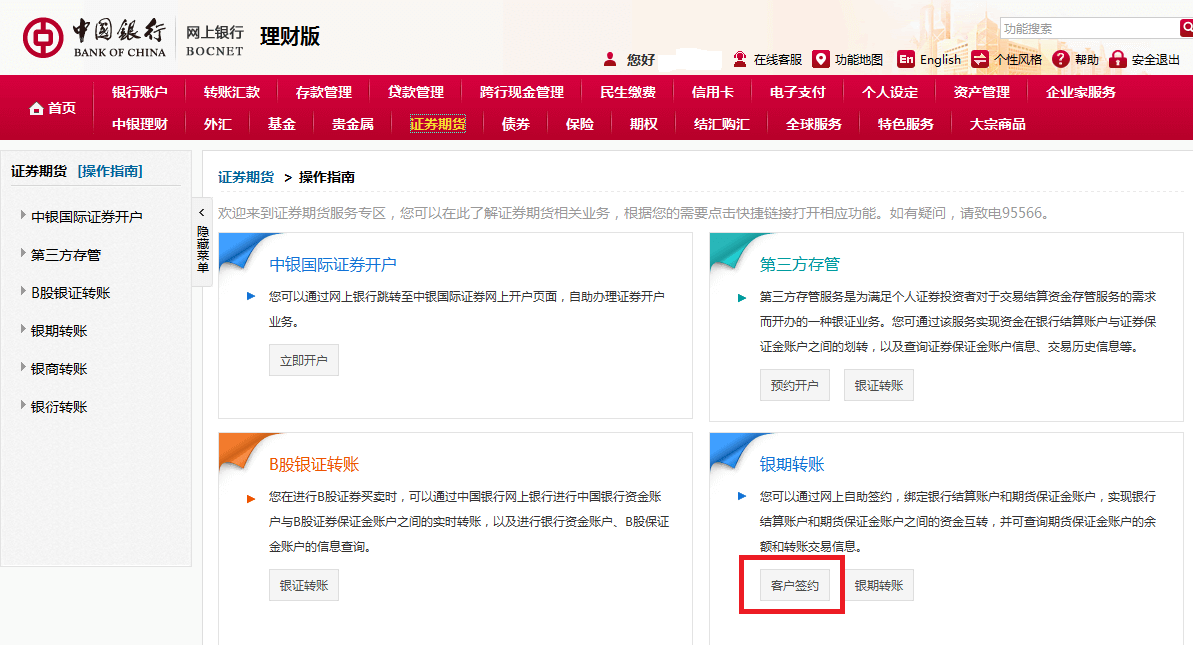Image resolution: width=1193 pixels, height=645 pixels.
Task: Open the 存款管理 menu
Action: point(323,92)
